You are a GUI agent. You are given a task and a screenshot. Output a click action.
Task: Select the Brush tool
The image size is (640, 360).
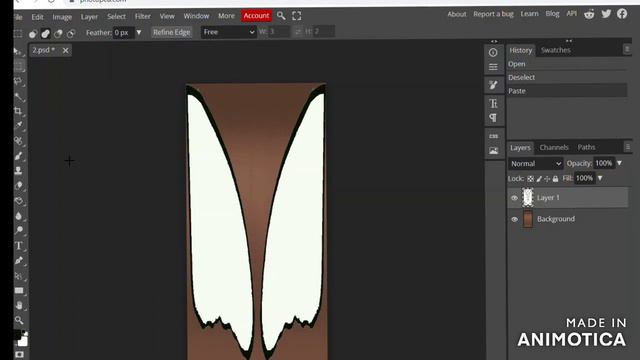18,156
